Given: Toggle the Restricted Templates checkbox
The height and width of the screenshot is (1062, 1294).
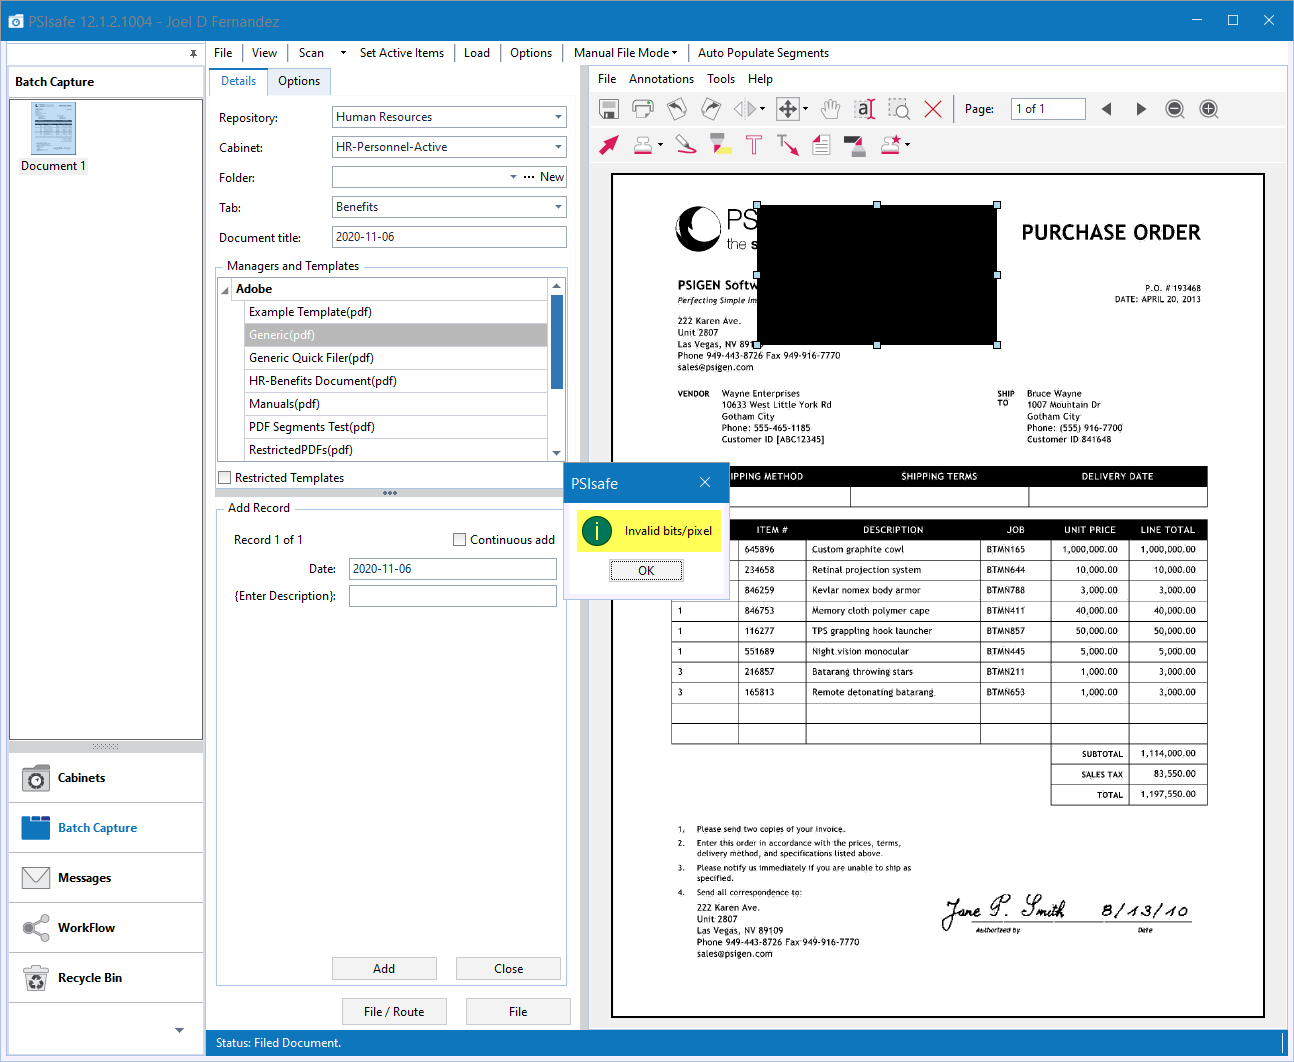Looking at the screenshot, I should (225, 478).
